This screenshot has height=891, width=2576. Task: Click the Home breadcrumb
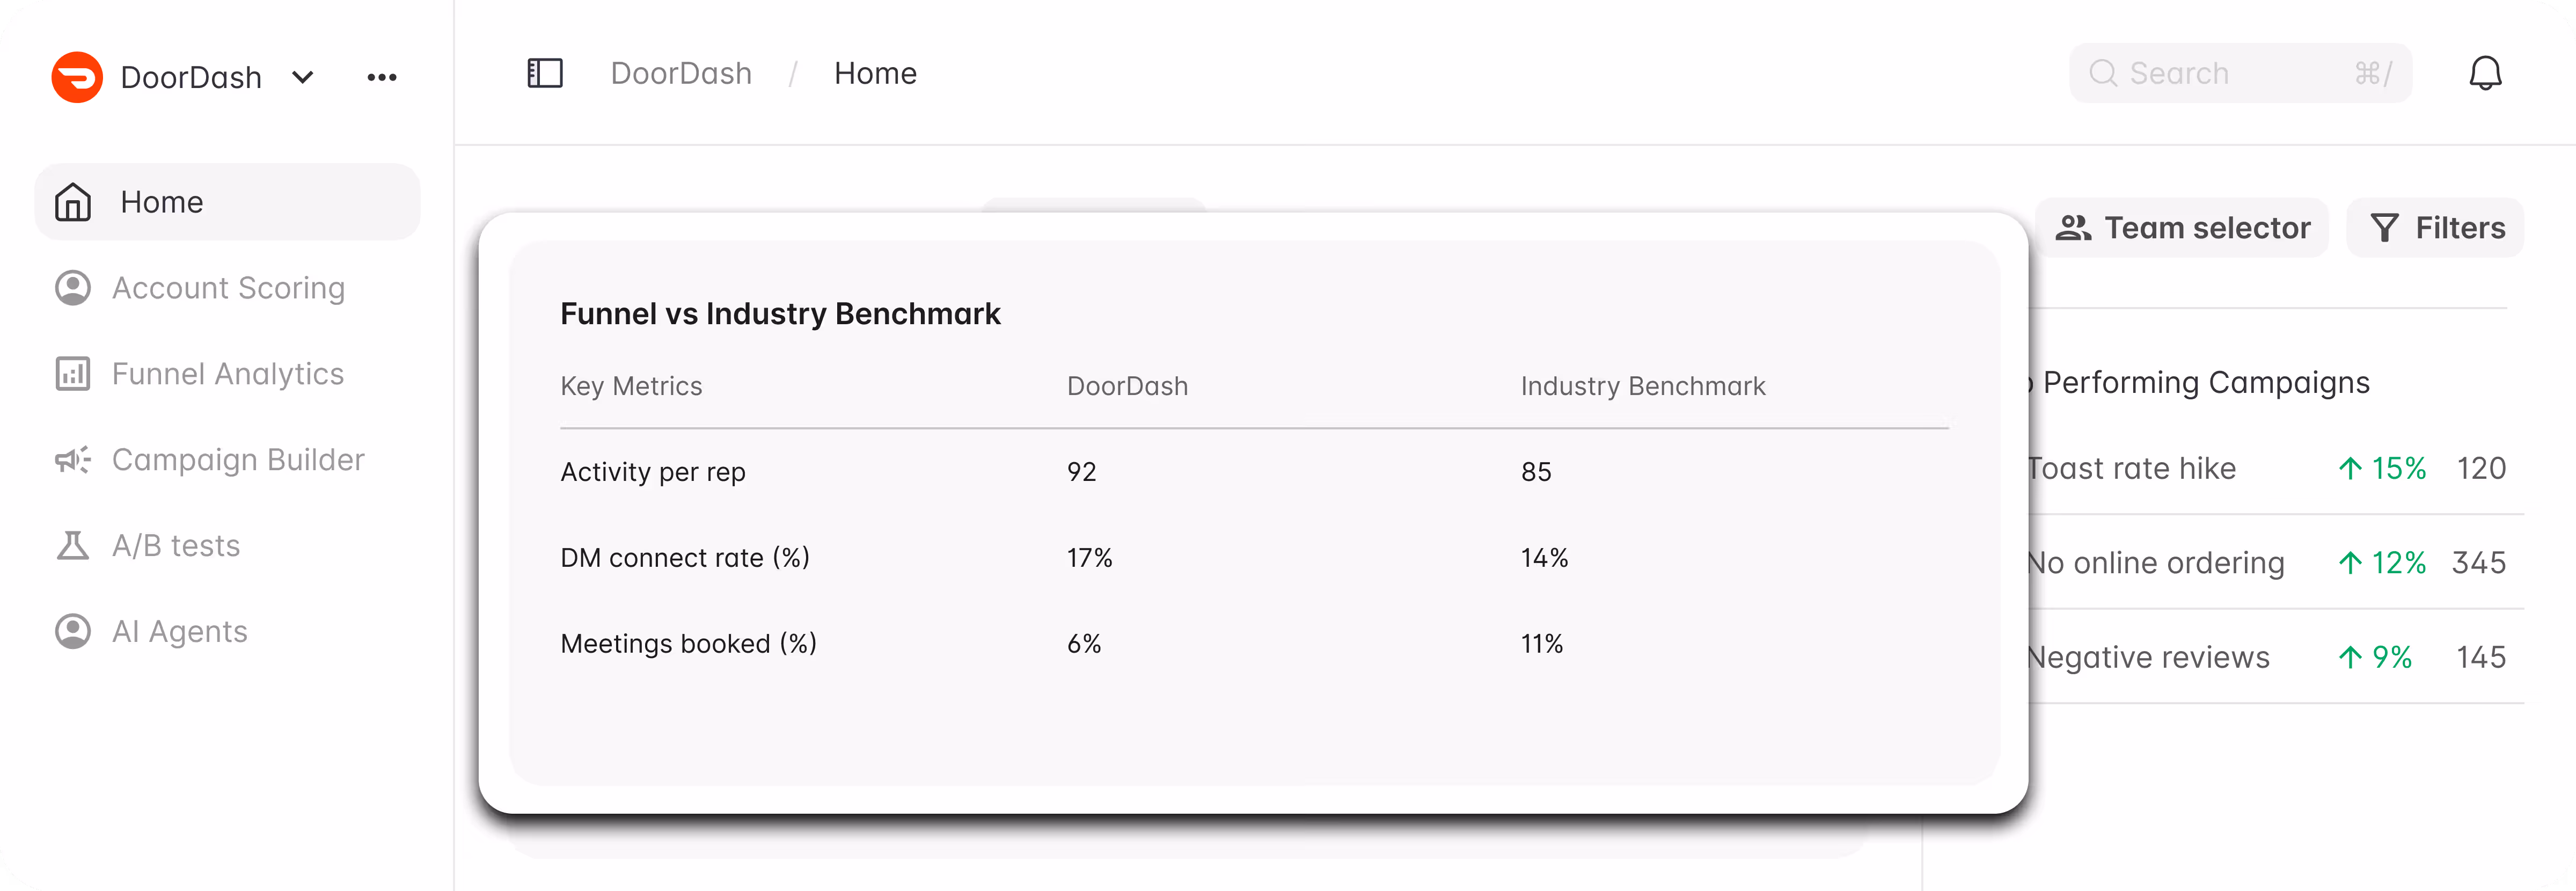pos(875,73)
